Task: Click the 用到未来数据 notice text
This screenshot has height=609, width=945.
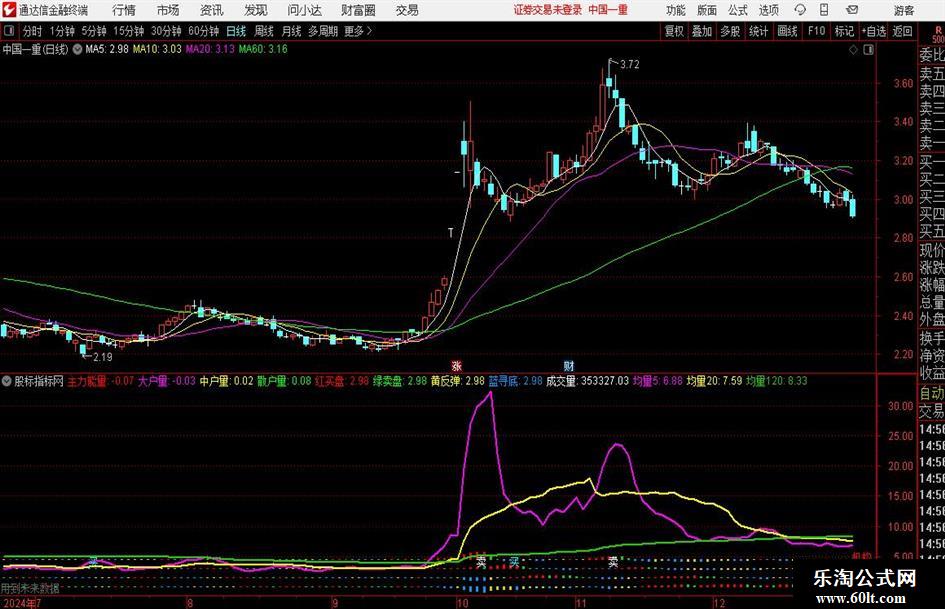Action: pyautogui.click(x=30, y=588)
